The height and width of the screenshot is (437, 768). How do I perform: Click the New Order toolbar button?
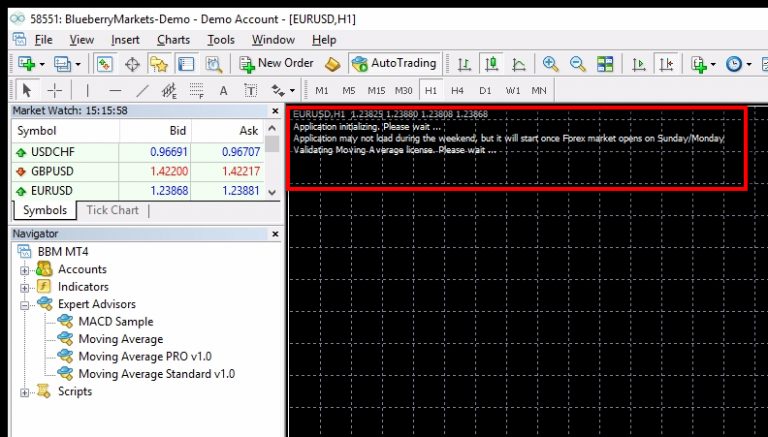tap(276, 63)
